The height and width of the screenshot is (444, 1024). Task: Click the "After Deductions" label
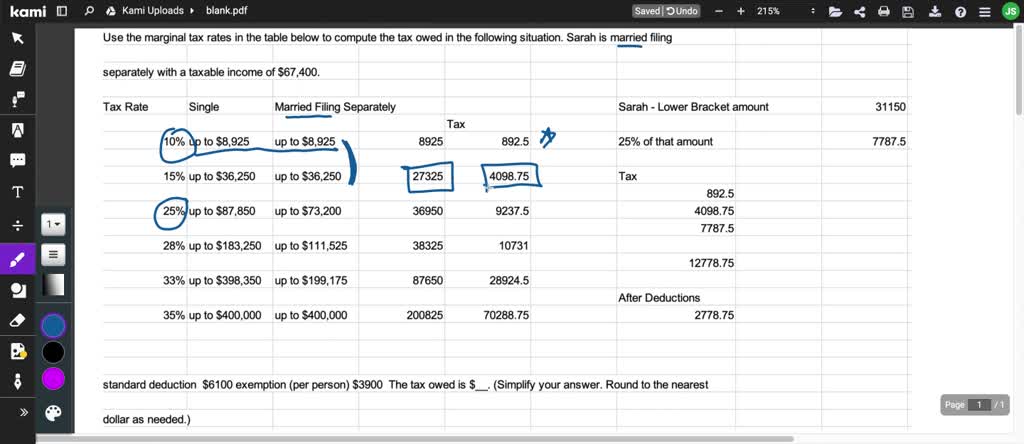click(x=659, y=298)
